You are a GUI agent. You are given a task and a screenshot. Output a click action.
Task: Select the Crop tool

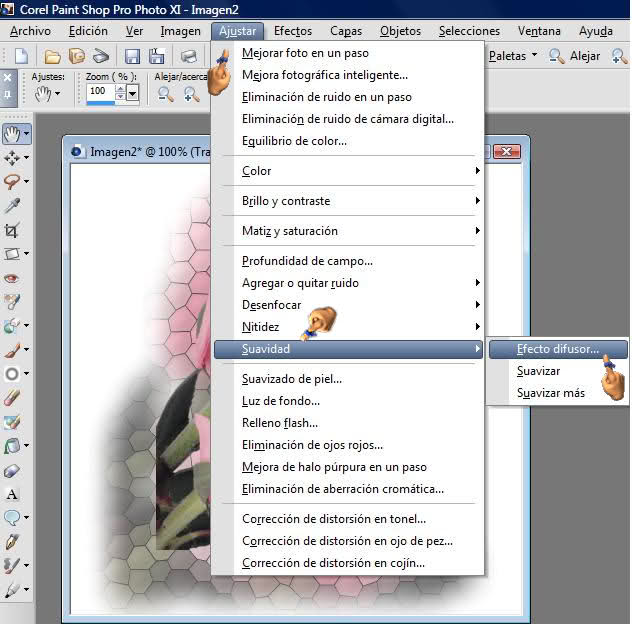click(x=12, y=230)
